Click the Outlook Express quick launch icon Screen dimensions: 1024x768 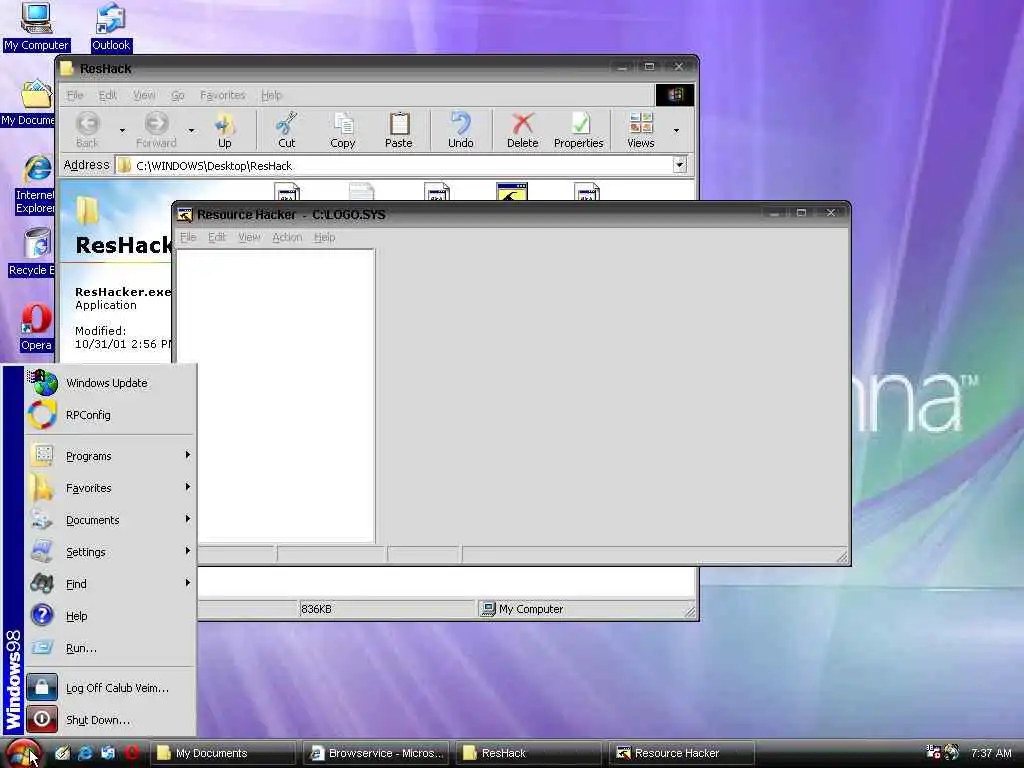tap(108, 753)
